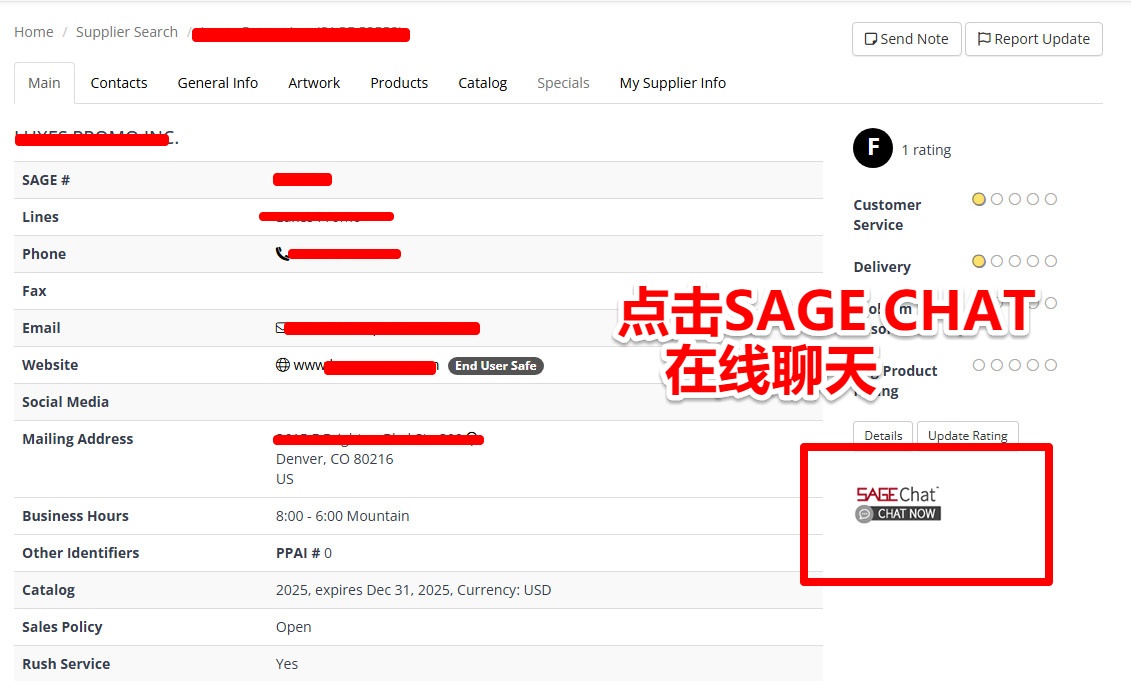Click the "Social Media" row label
Viewport: 1131px width, 681px height.
pos(66,402)
